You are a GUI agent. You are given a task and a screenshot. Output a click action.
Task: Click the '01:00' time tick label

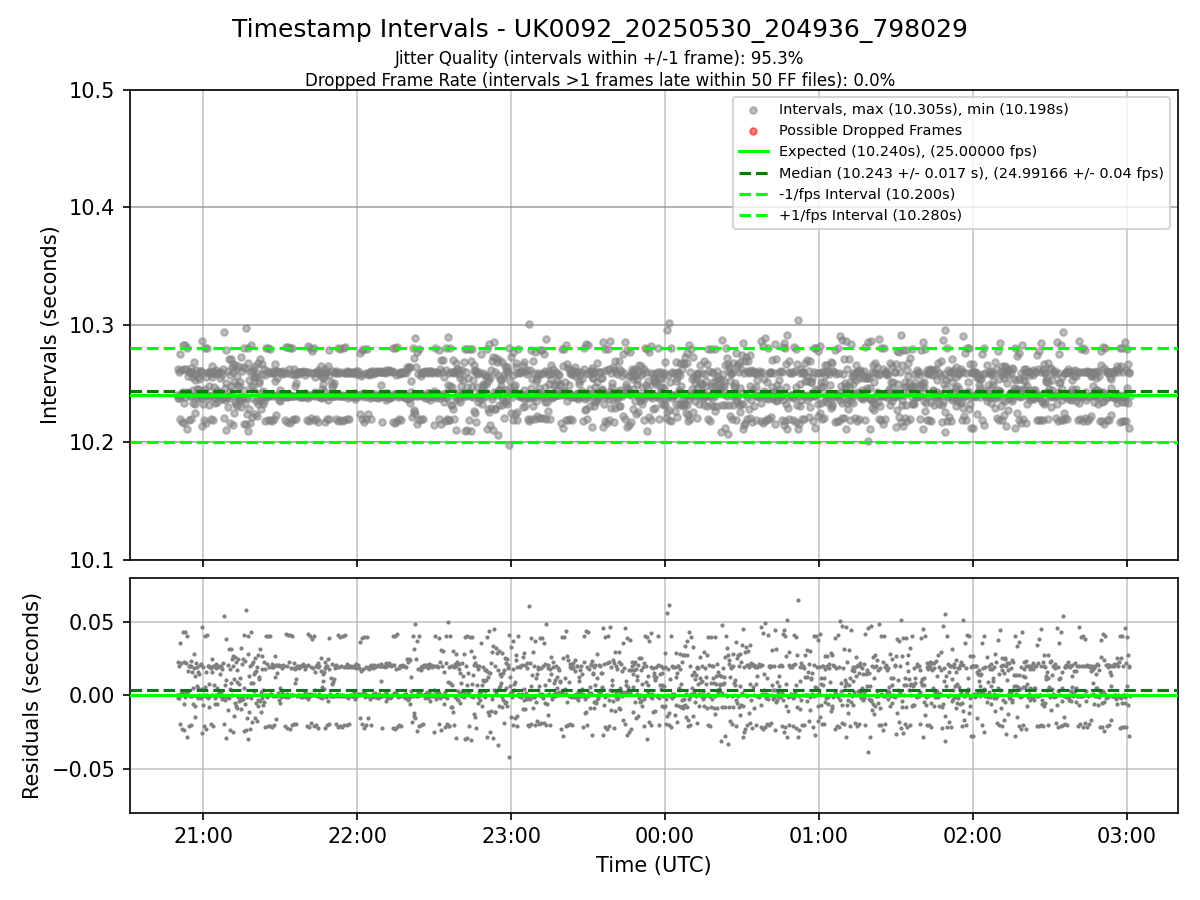(819, 834)
